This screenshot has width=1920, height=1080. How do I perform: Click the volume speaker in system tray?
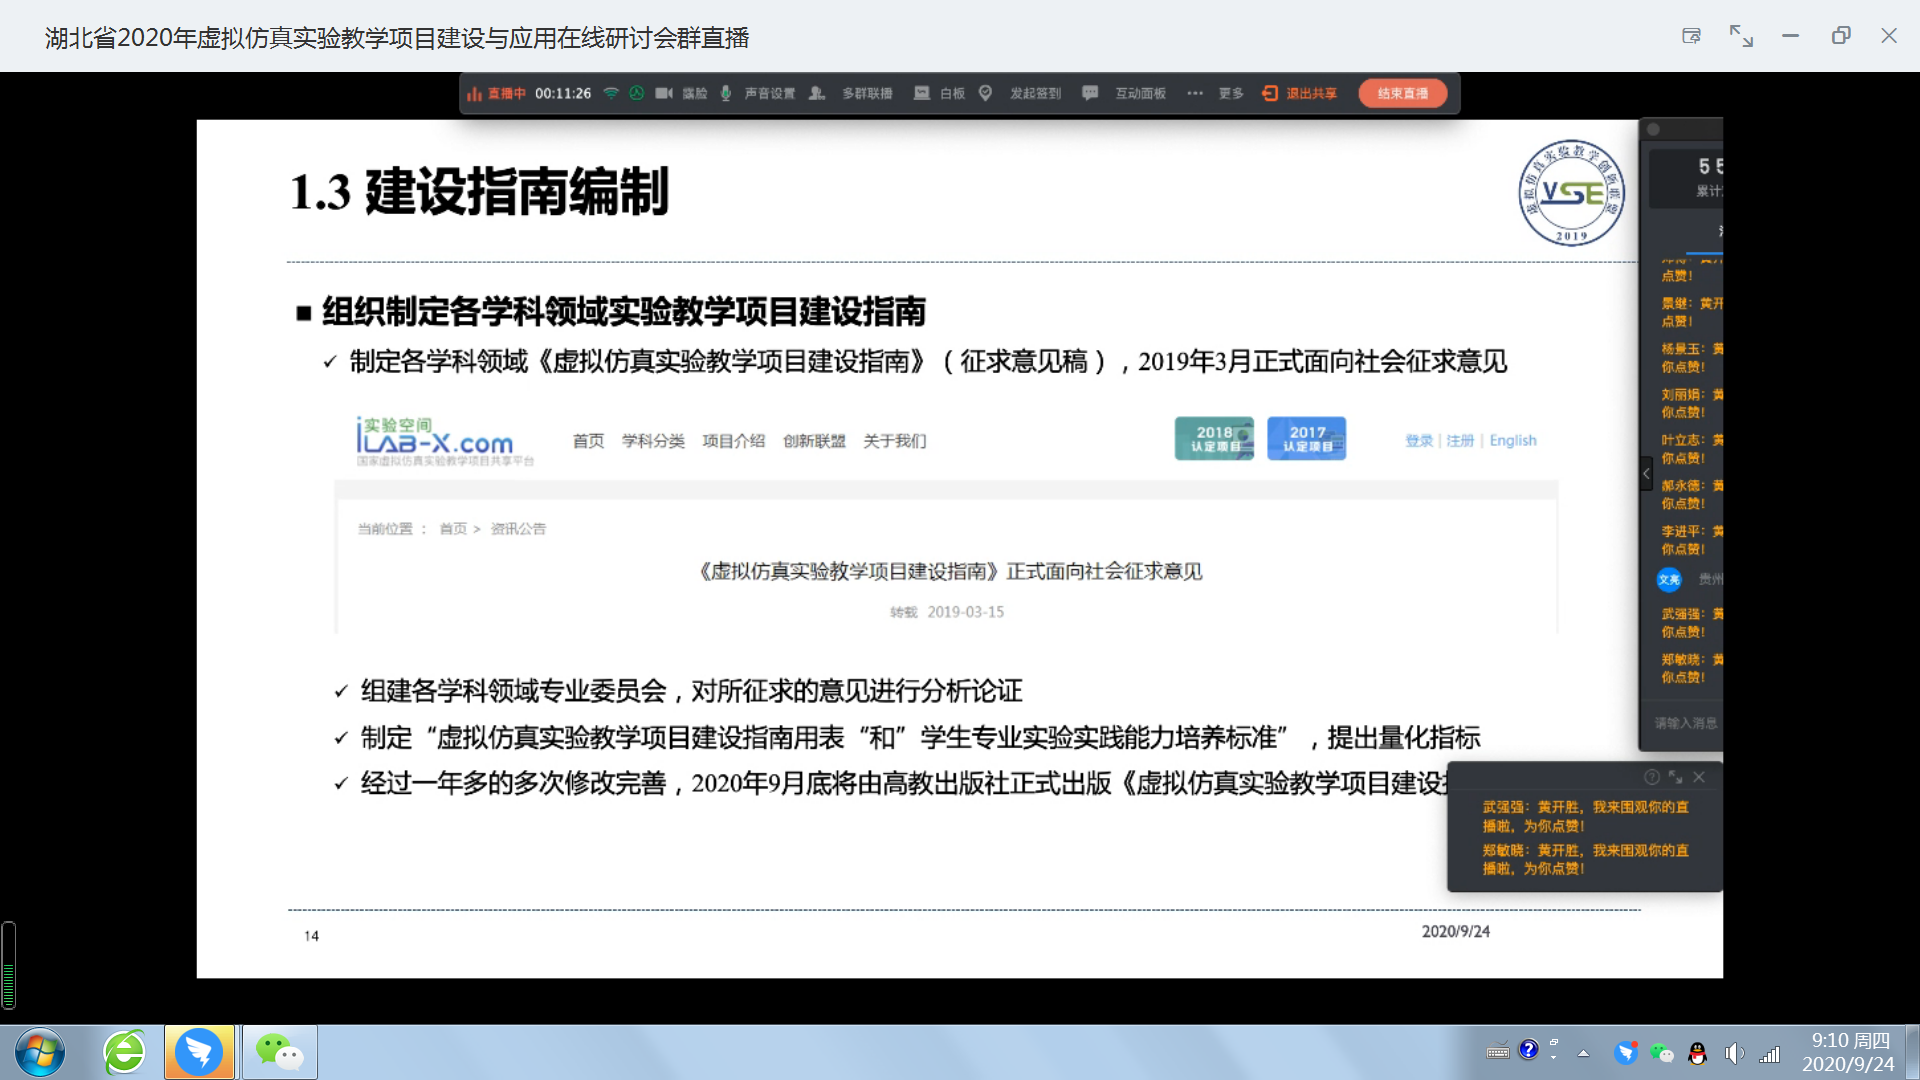(1734, 1054)
